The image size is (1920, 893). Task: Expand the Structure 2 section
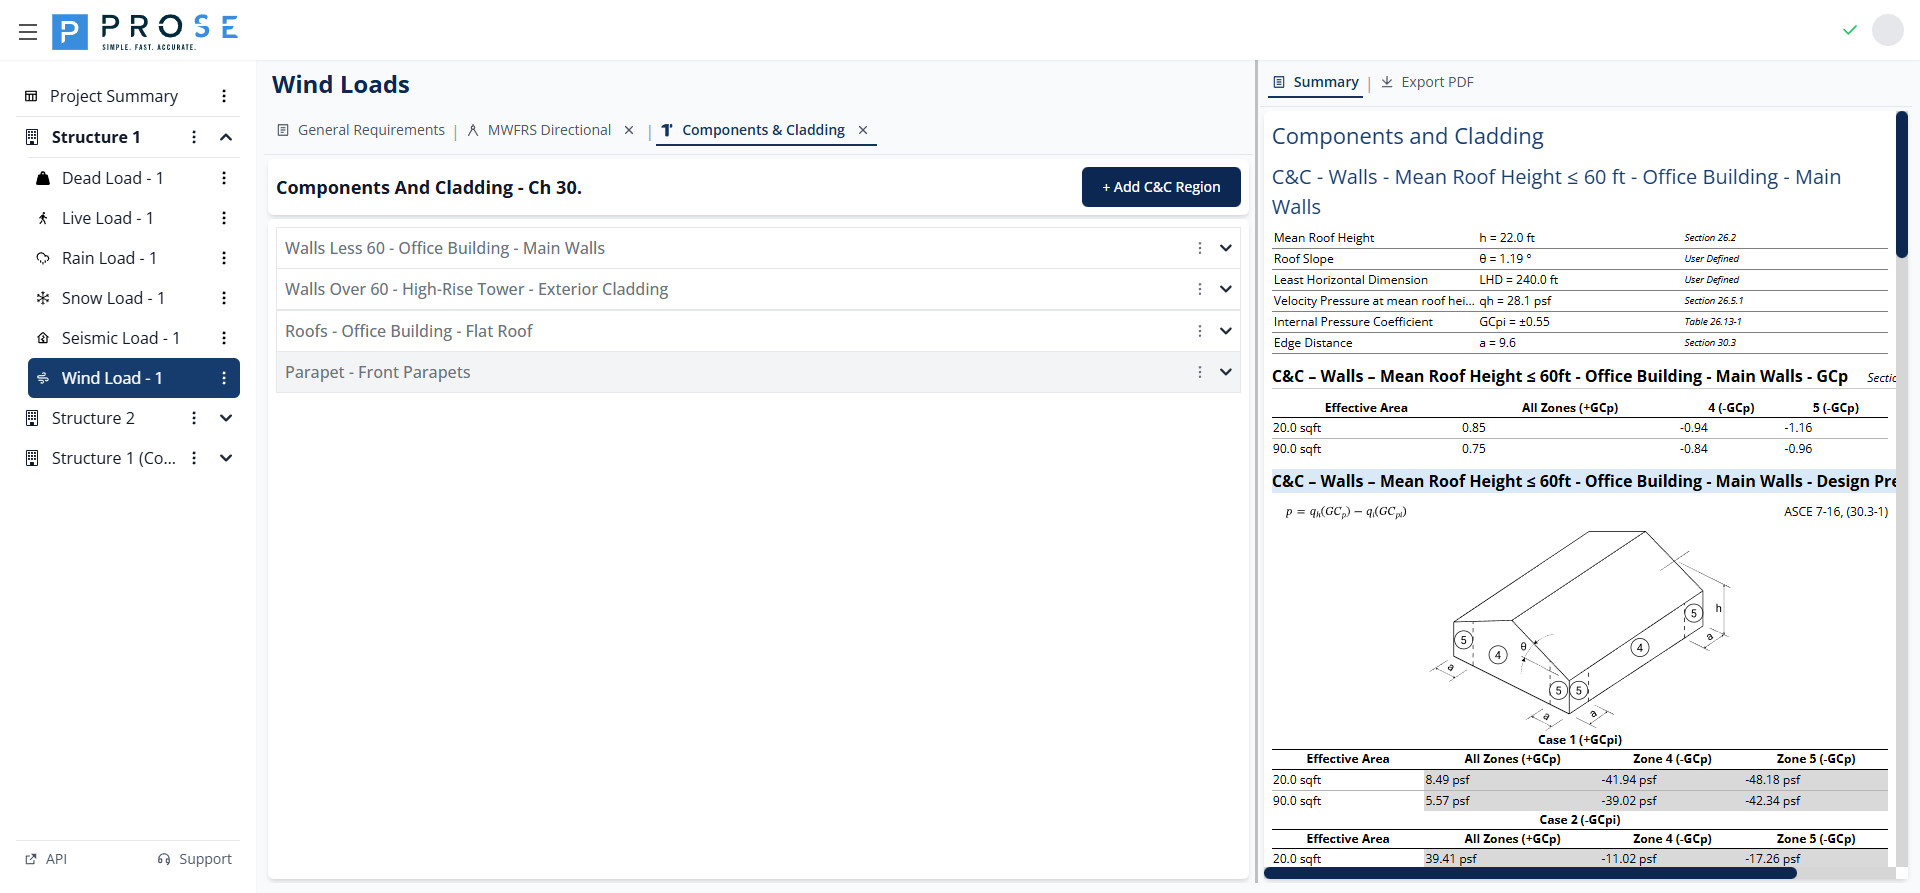(x=226, y=418)
